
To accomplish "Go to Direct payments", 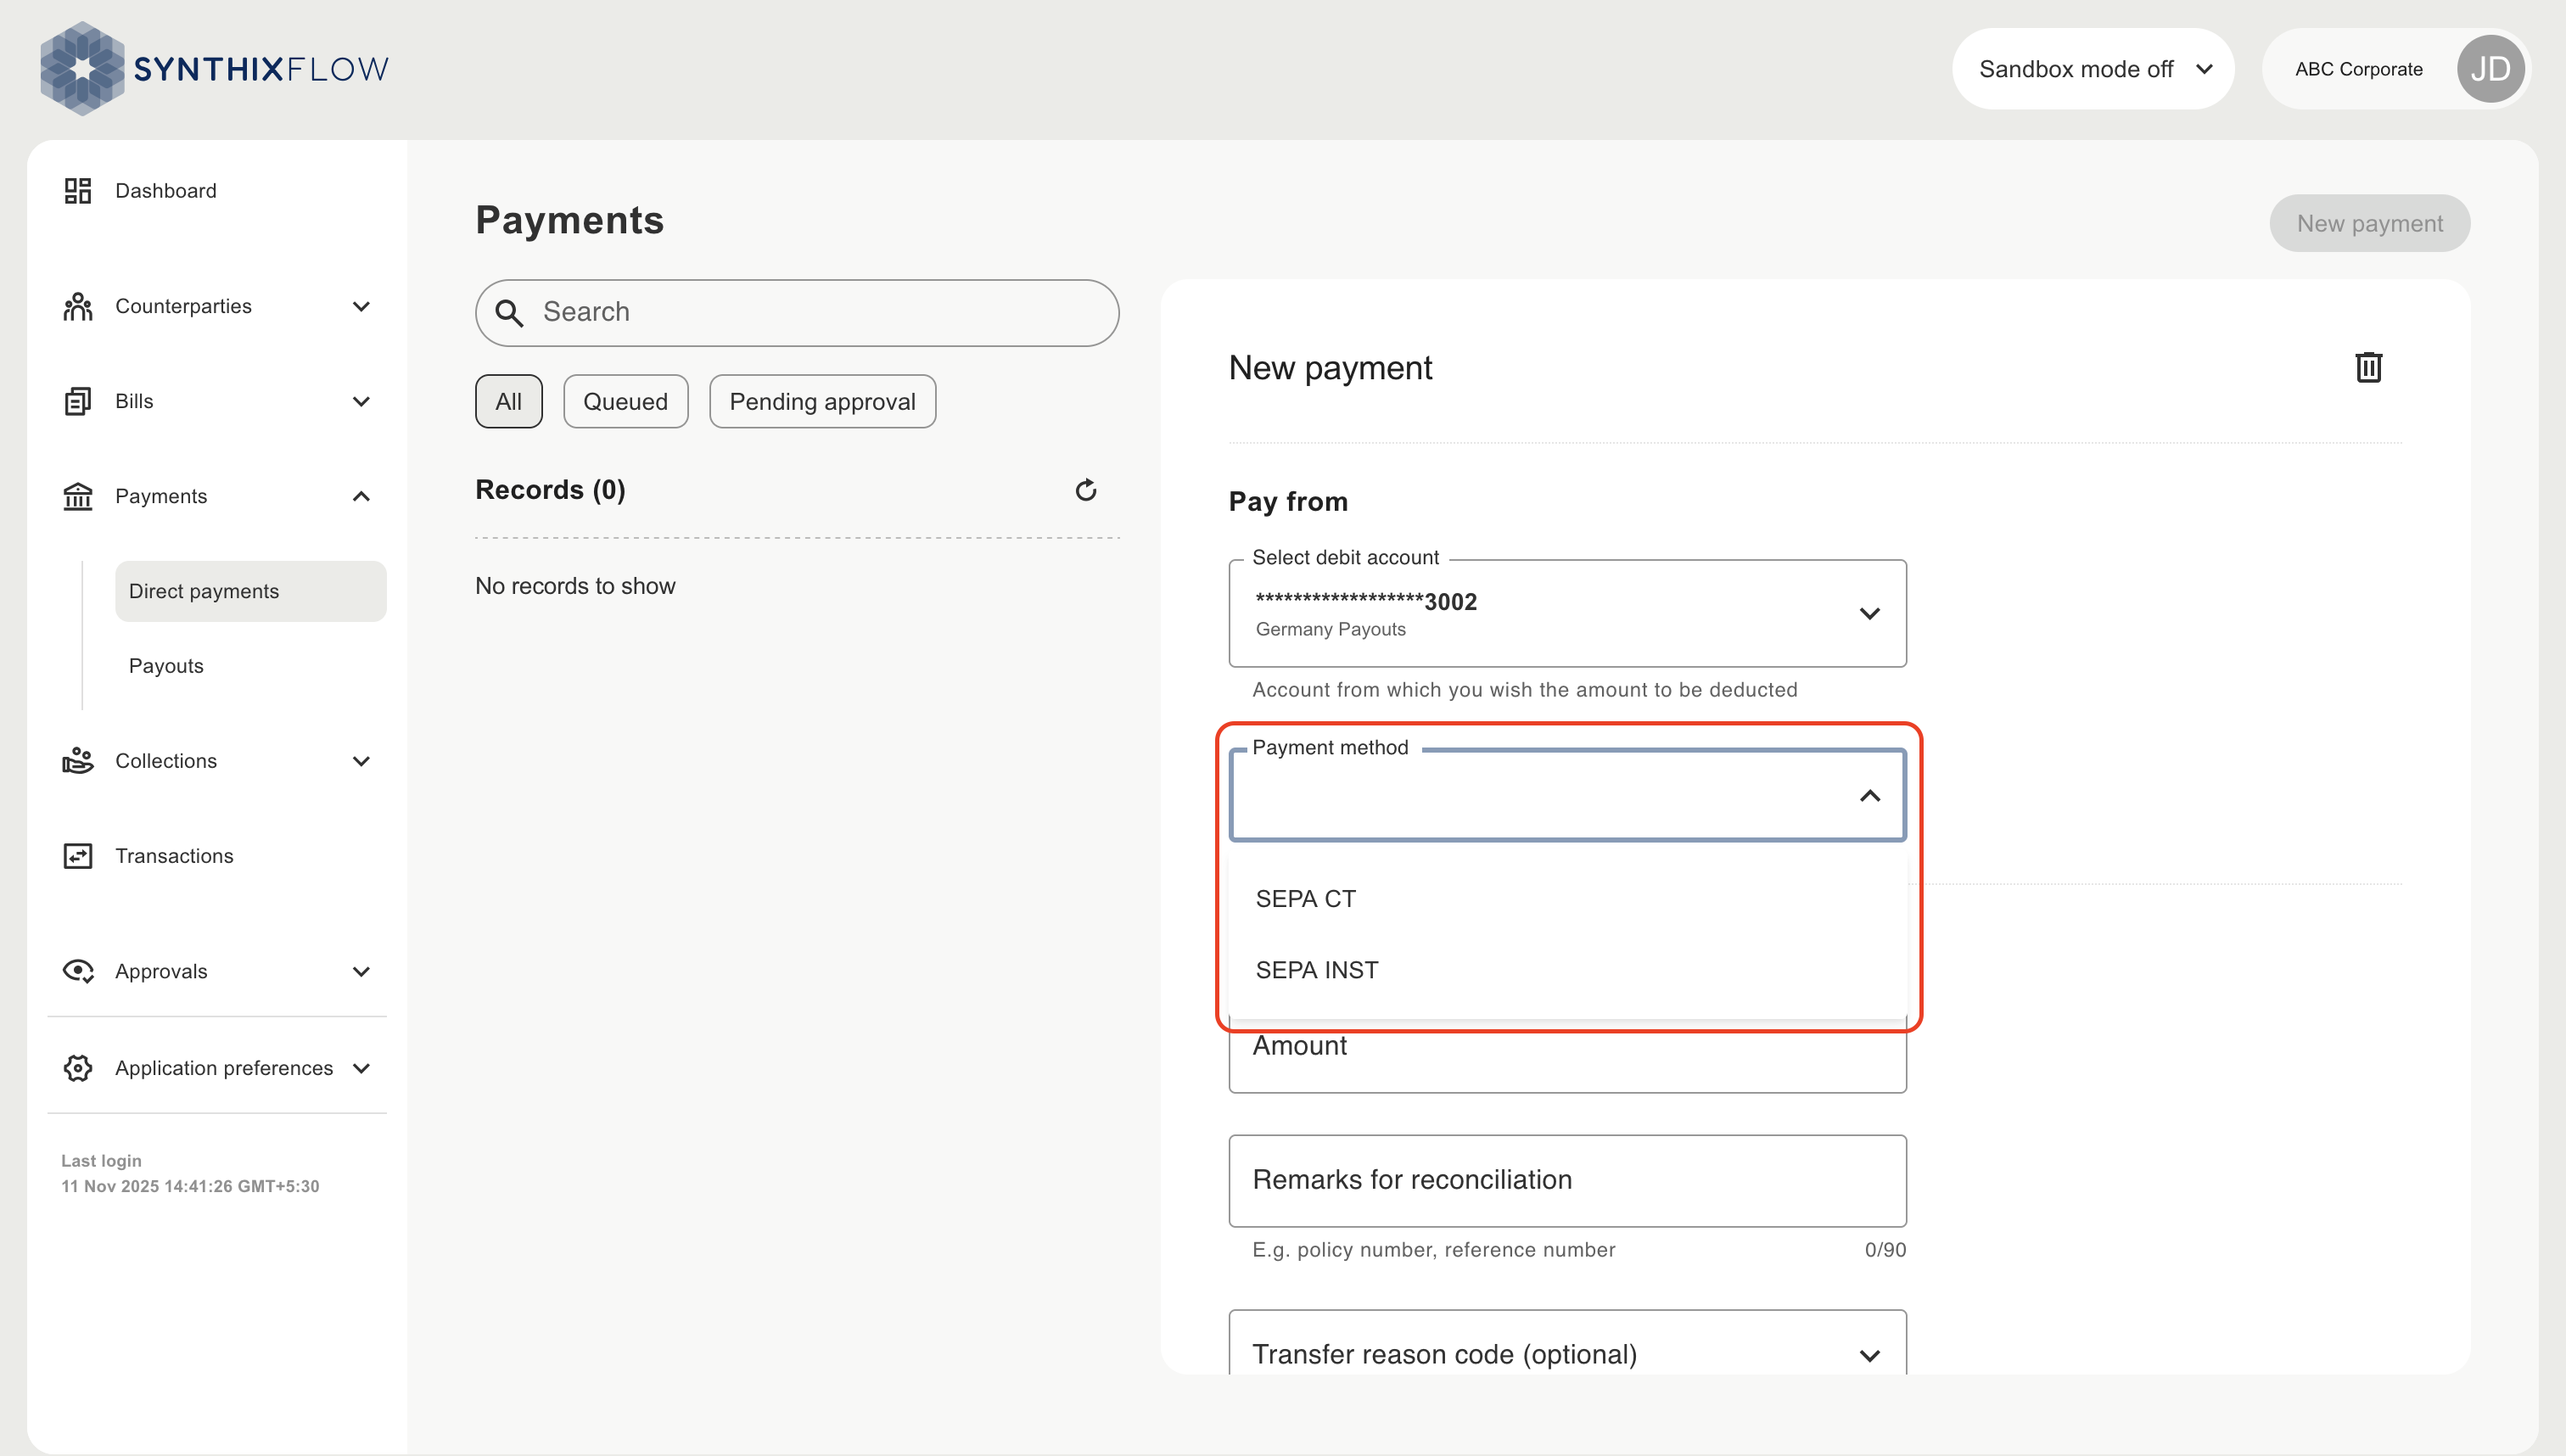I will pyautogui.click(x=250, y=591).
